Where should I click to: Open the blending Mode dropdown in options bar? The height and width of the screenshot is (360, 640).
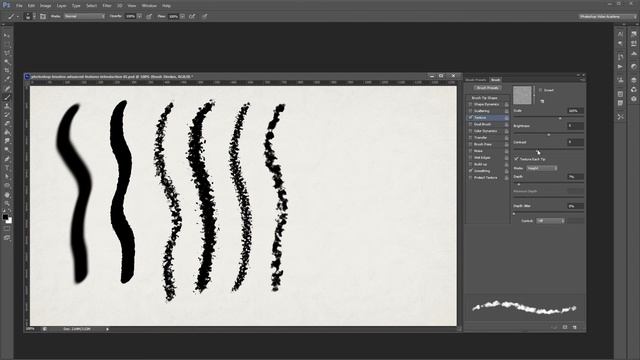coord(84,16)
